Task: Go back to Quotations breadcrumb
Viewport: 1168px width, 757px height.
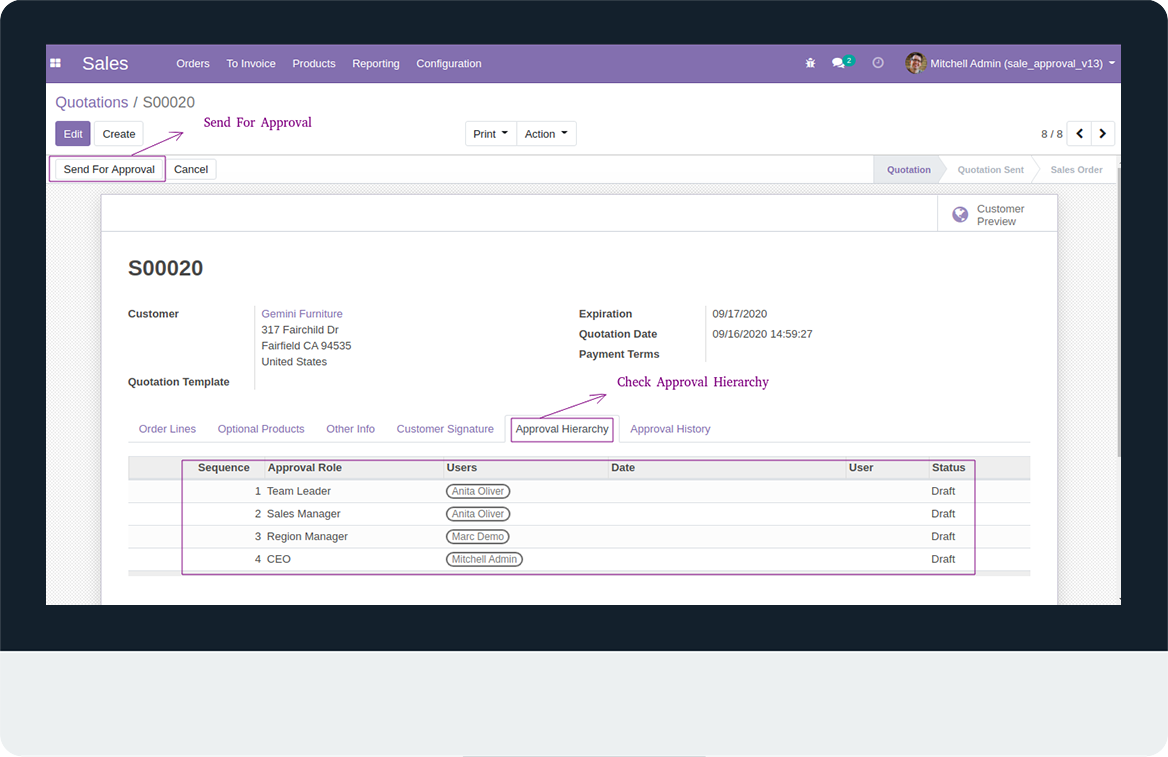Action: point(92,102)
